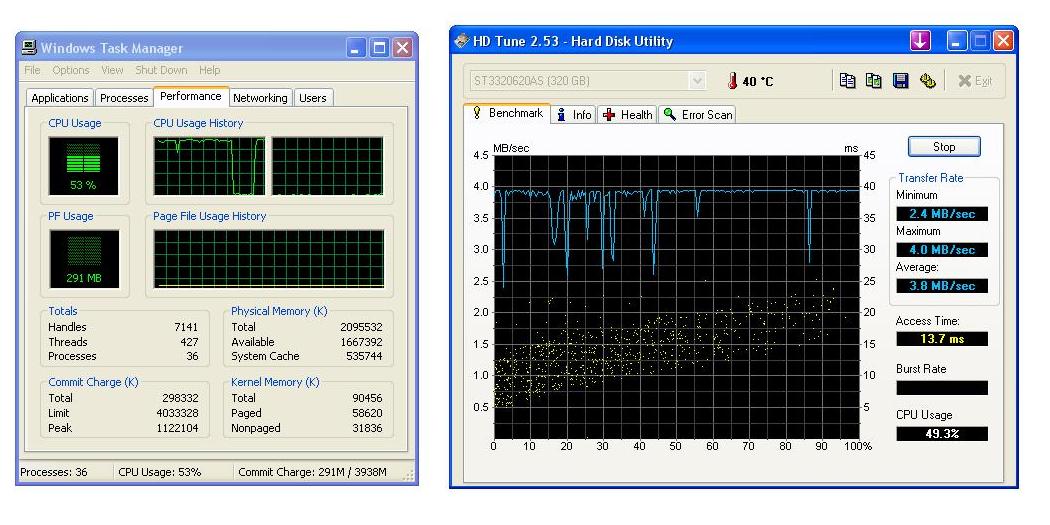Screen dimensions: 1050x525
Task: Click the Exit button in HD Tune
Action: (974, 81)
